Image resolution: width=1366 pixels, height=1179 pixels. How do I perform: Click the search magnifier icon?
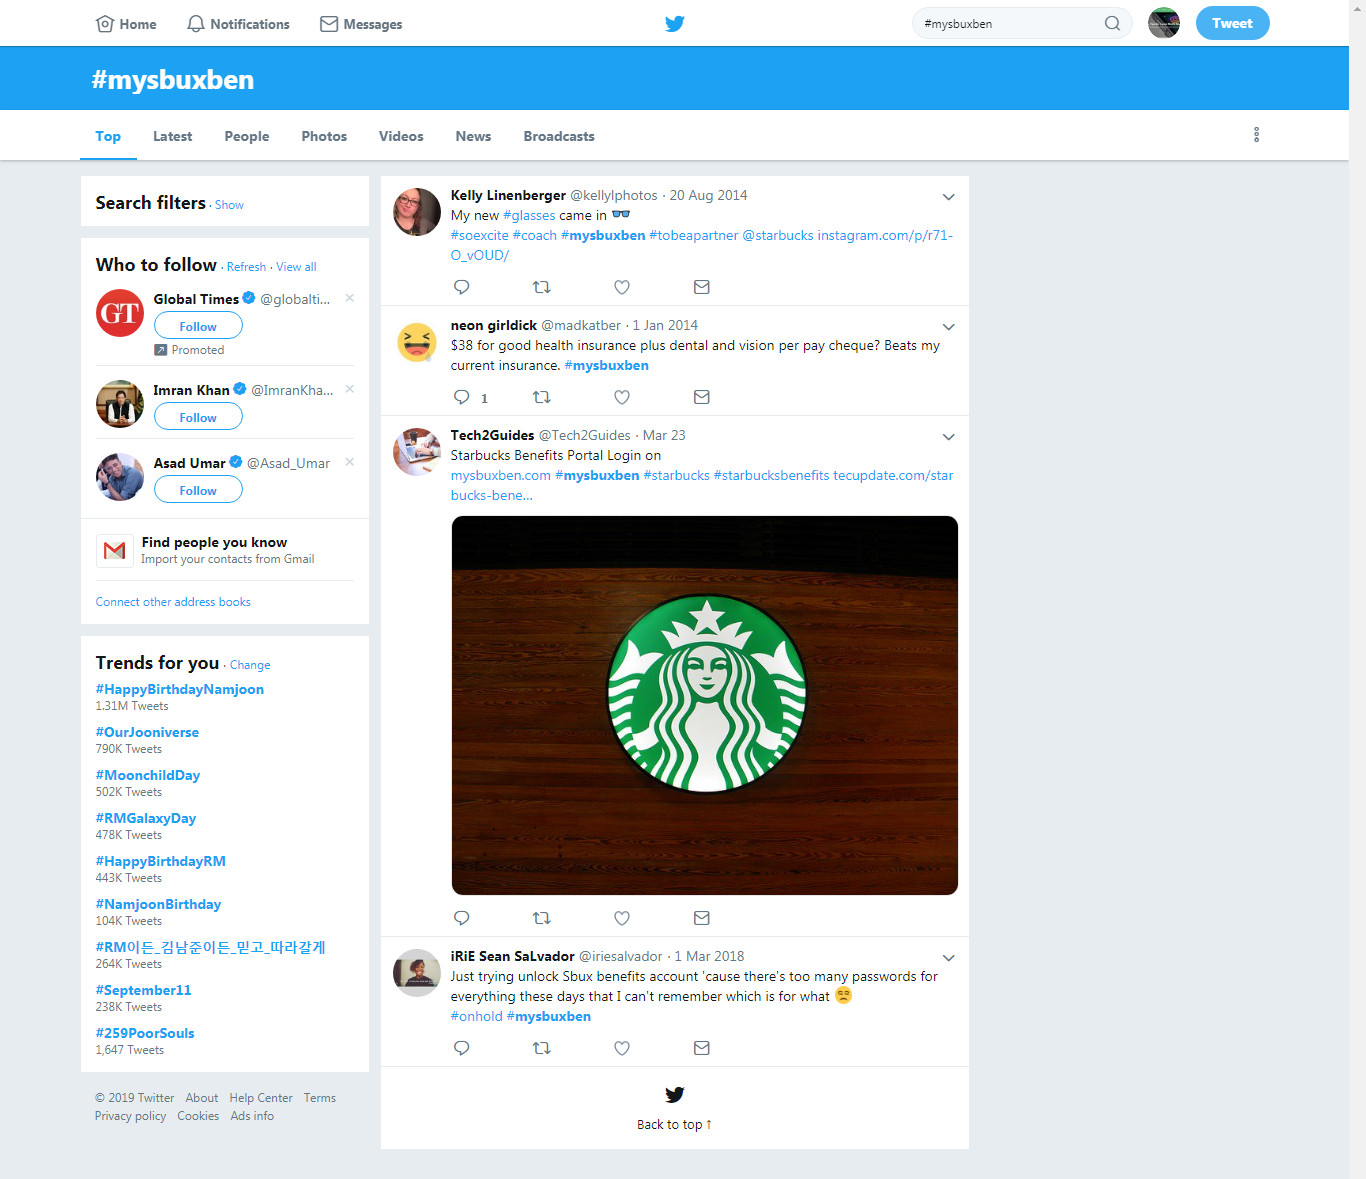(1112, 24)
